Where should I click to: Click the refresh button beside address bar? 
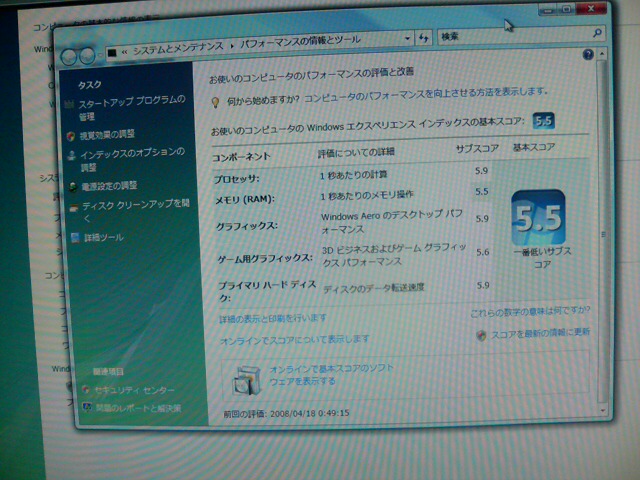coord(424,38)
